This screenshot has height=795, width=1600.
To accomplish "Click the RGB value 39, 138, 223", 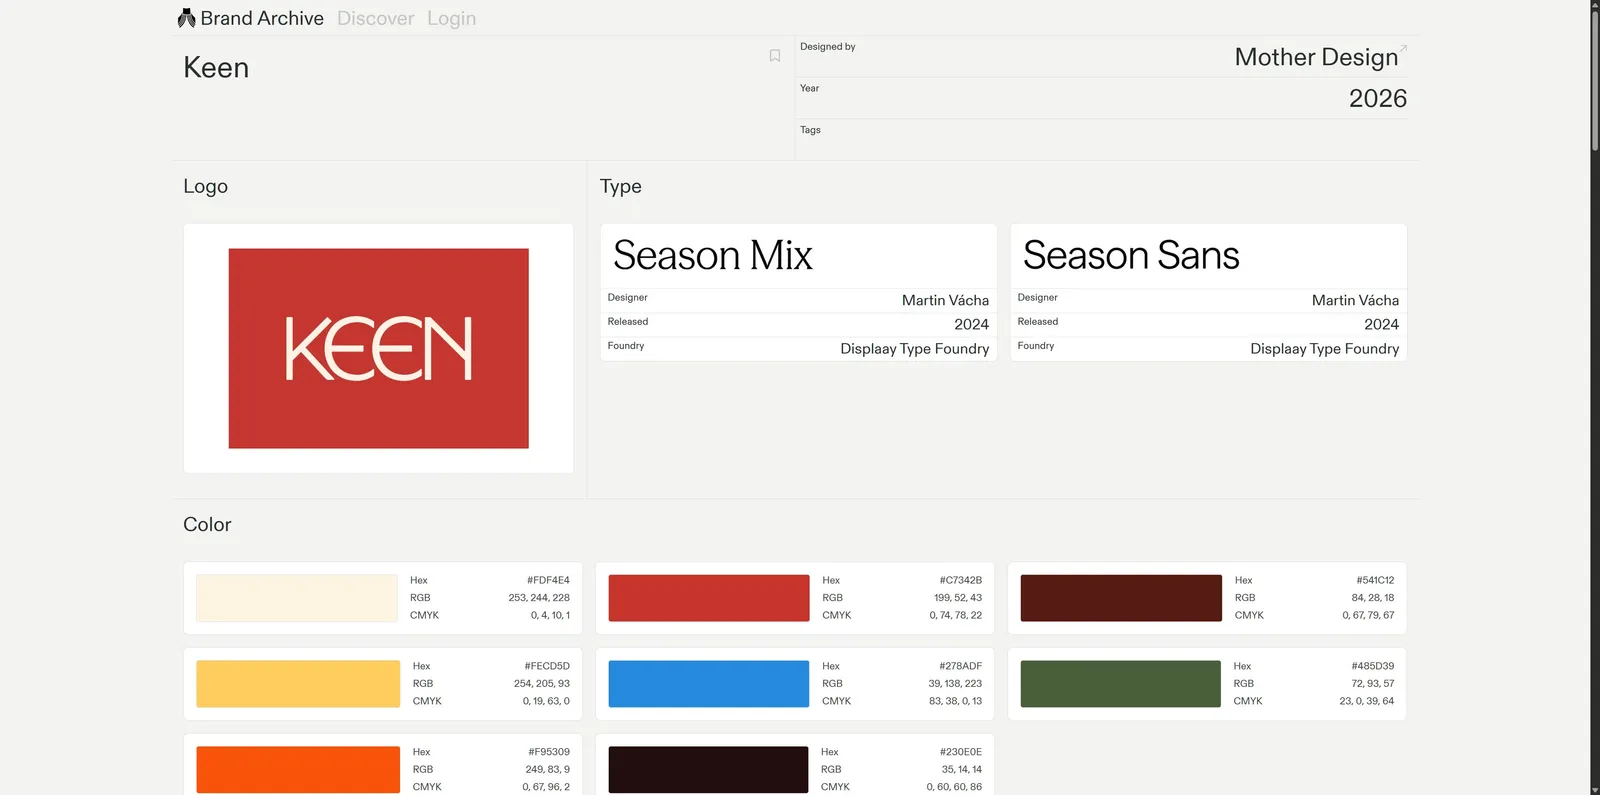I will click(955, 684).
